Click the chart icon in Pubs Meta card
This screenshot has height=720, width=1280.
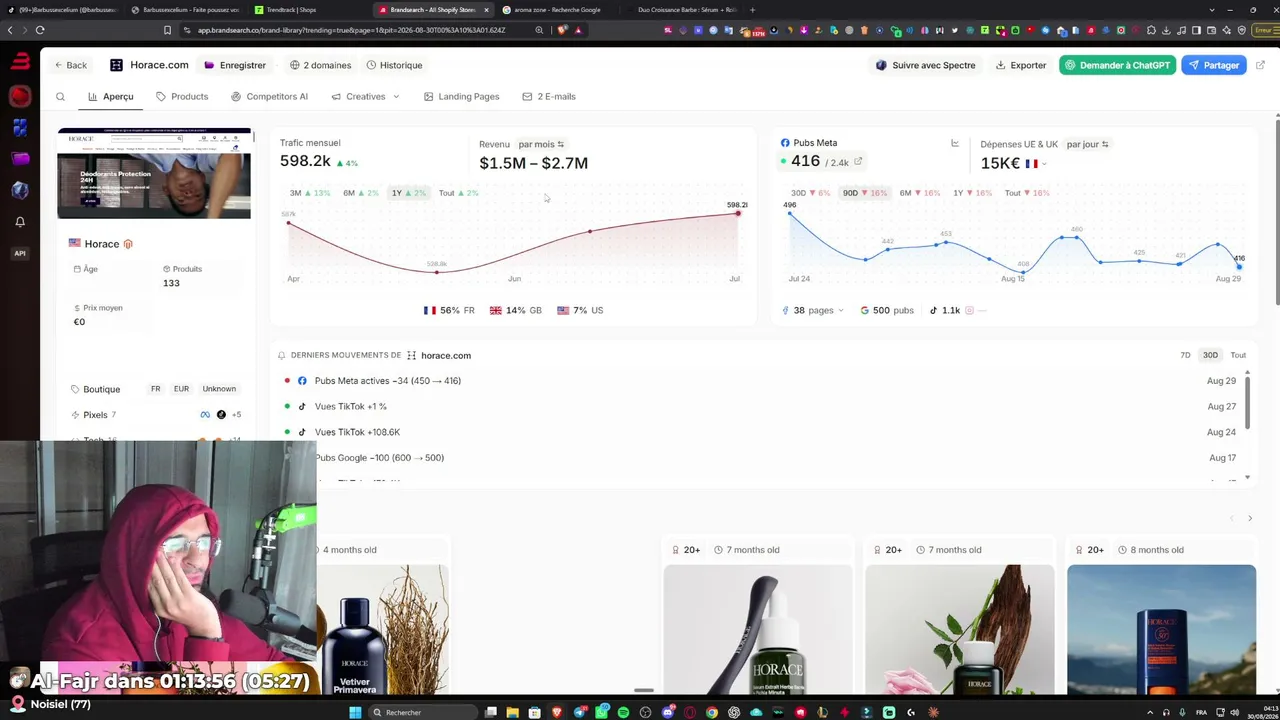954,144
